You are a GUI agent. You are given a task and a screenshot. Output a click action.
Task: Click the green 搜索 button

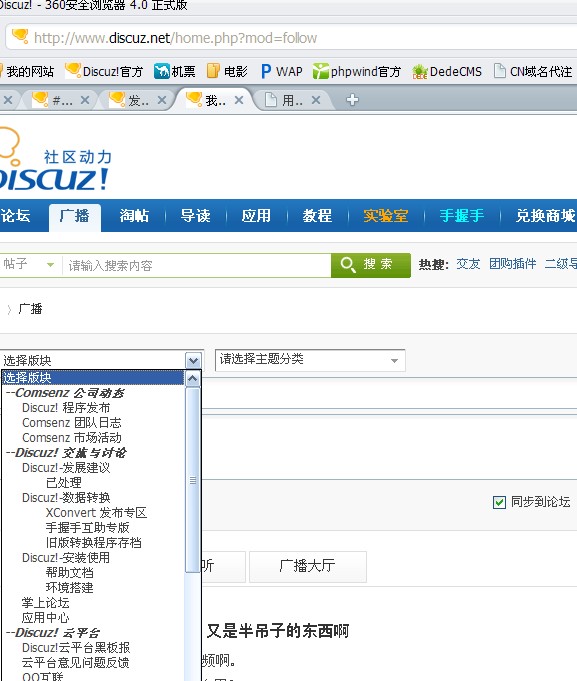point(371,265)
